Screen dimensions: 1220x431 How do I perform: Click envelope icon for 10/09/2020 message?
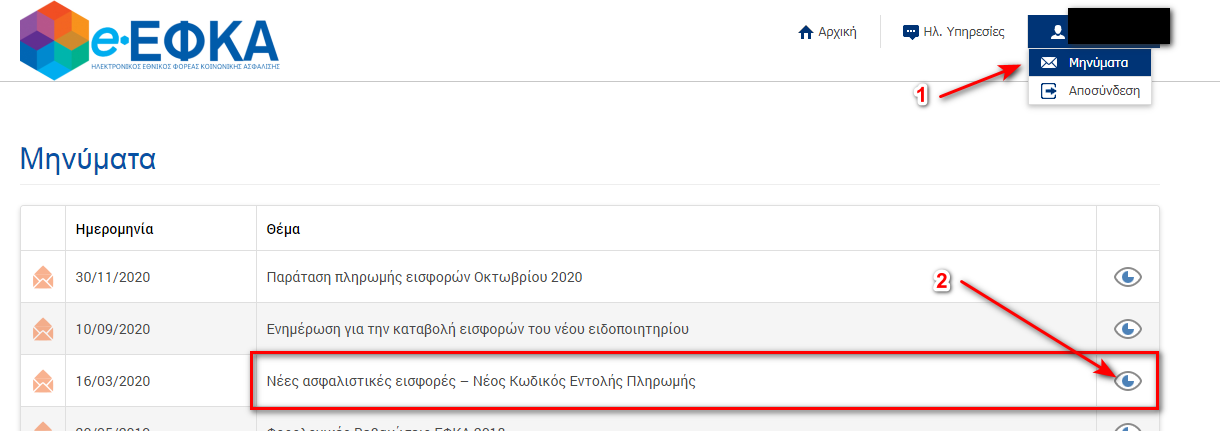click(x=43, y=329)
